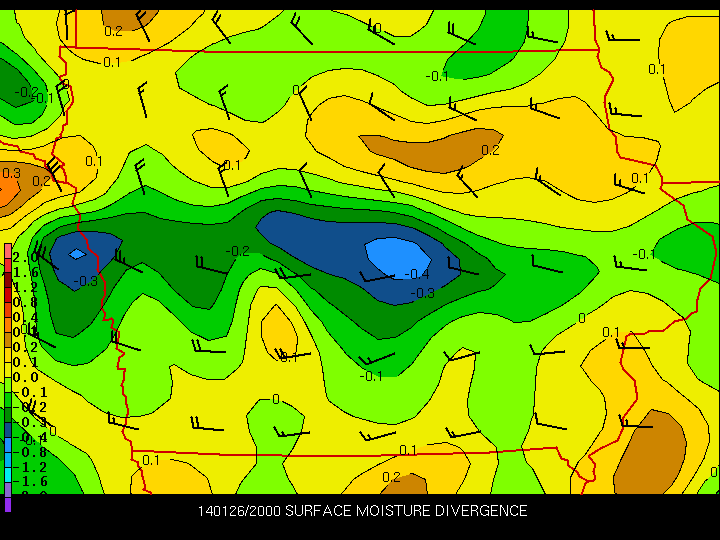Click the '-0.1' label at right near border
The image size is (720, 540).
[x=643, y=254]
